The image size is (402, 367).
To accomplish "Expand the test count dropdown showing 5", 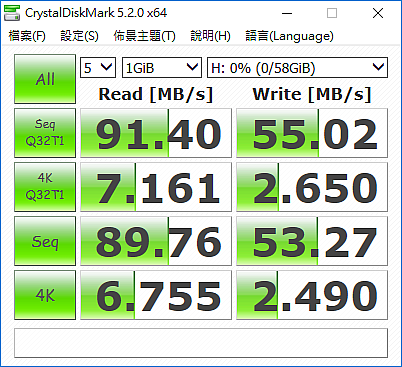I will tap(98, 68).
